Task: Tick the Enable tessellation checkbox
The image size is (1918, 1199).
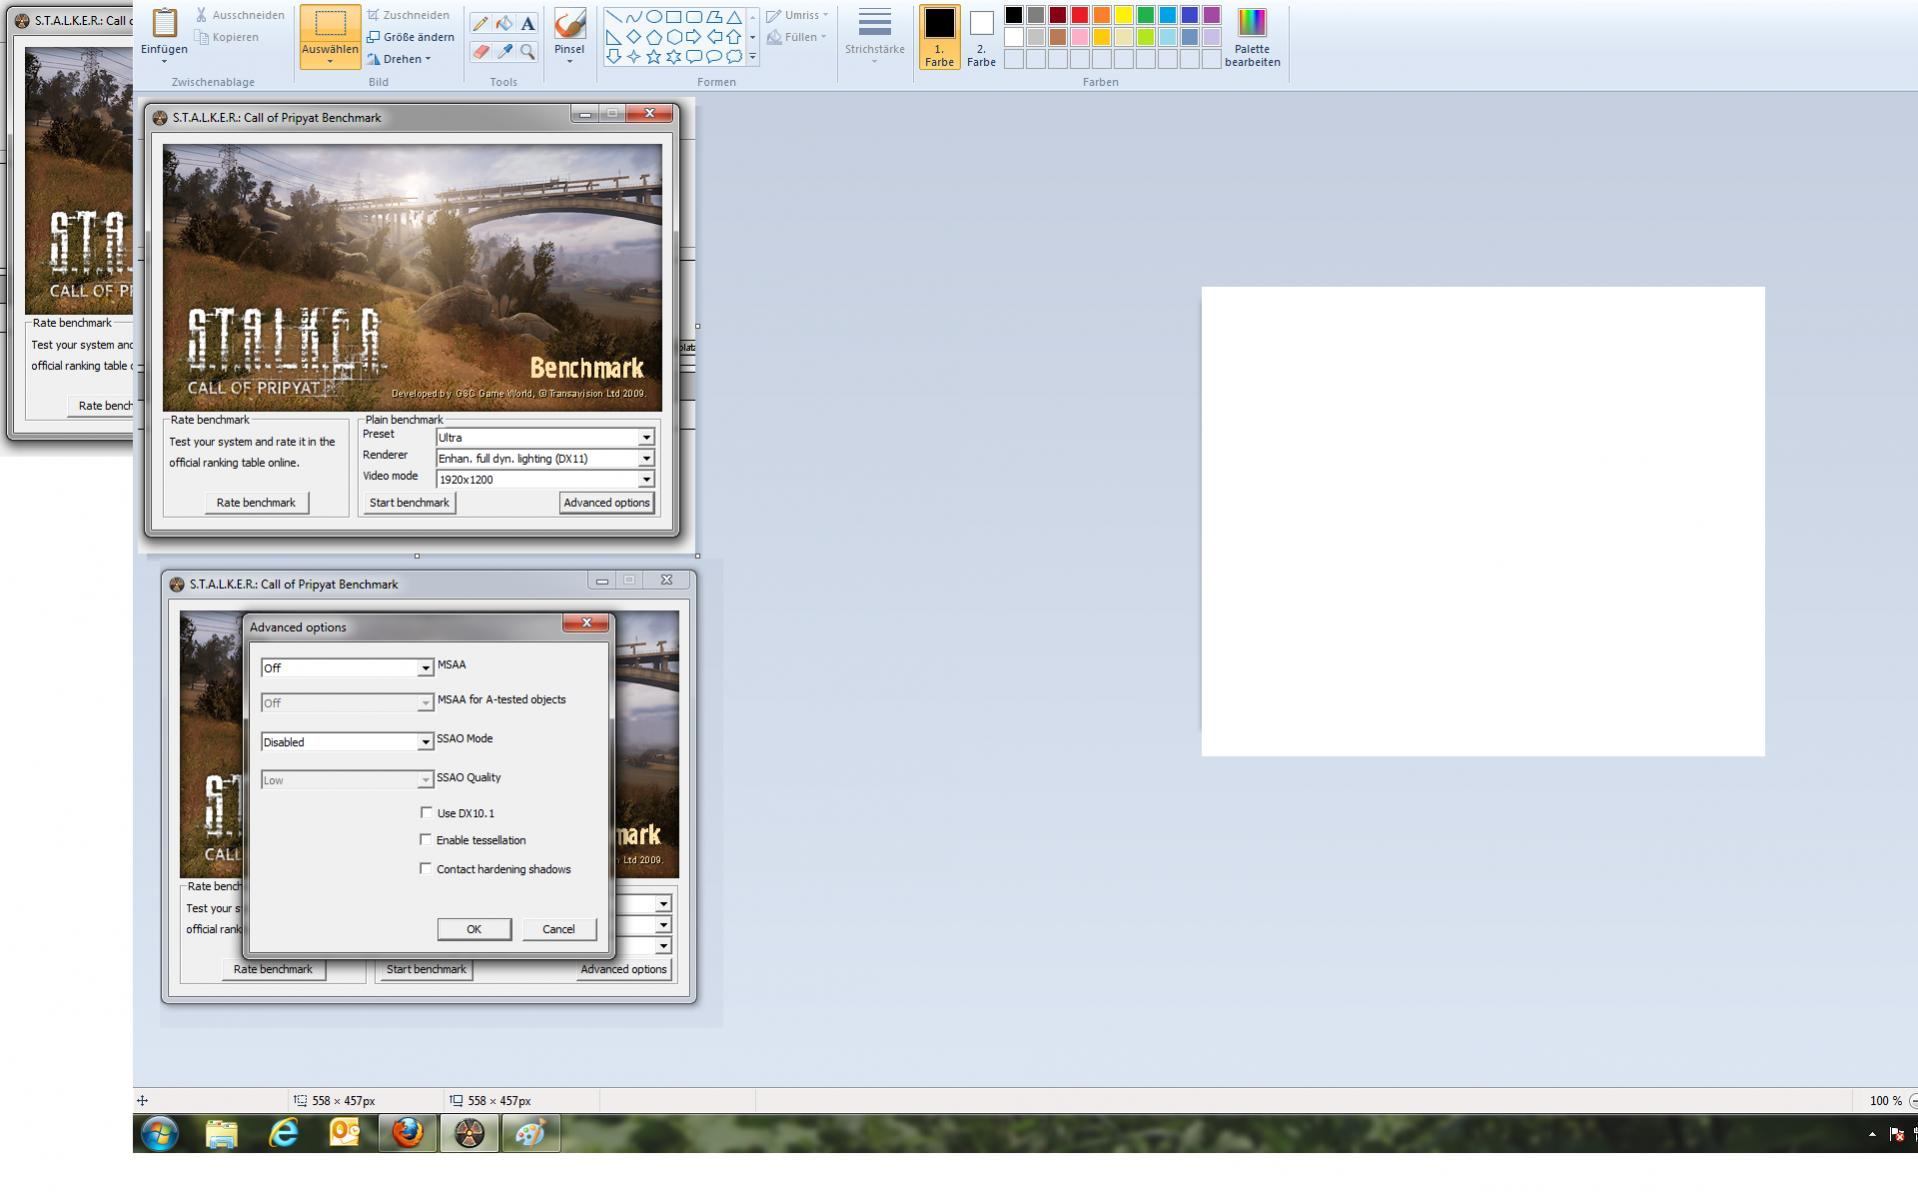Action: 426,840
